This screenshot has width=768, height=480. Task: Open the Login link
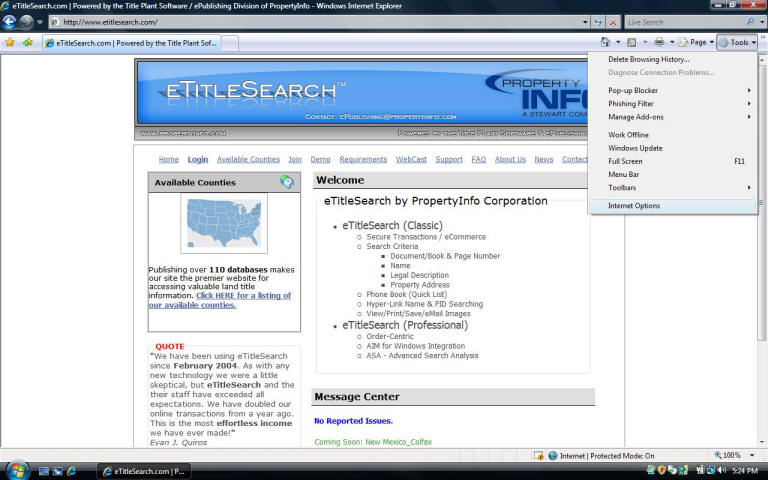pos(198,160)
